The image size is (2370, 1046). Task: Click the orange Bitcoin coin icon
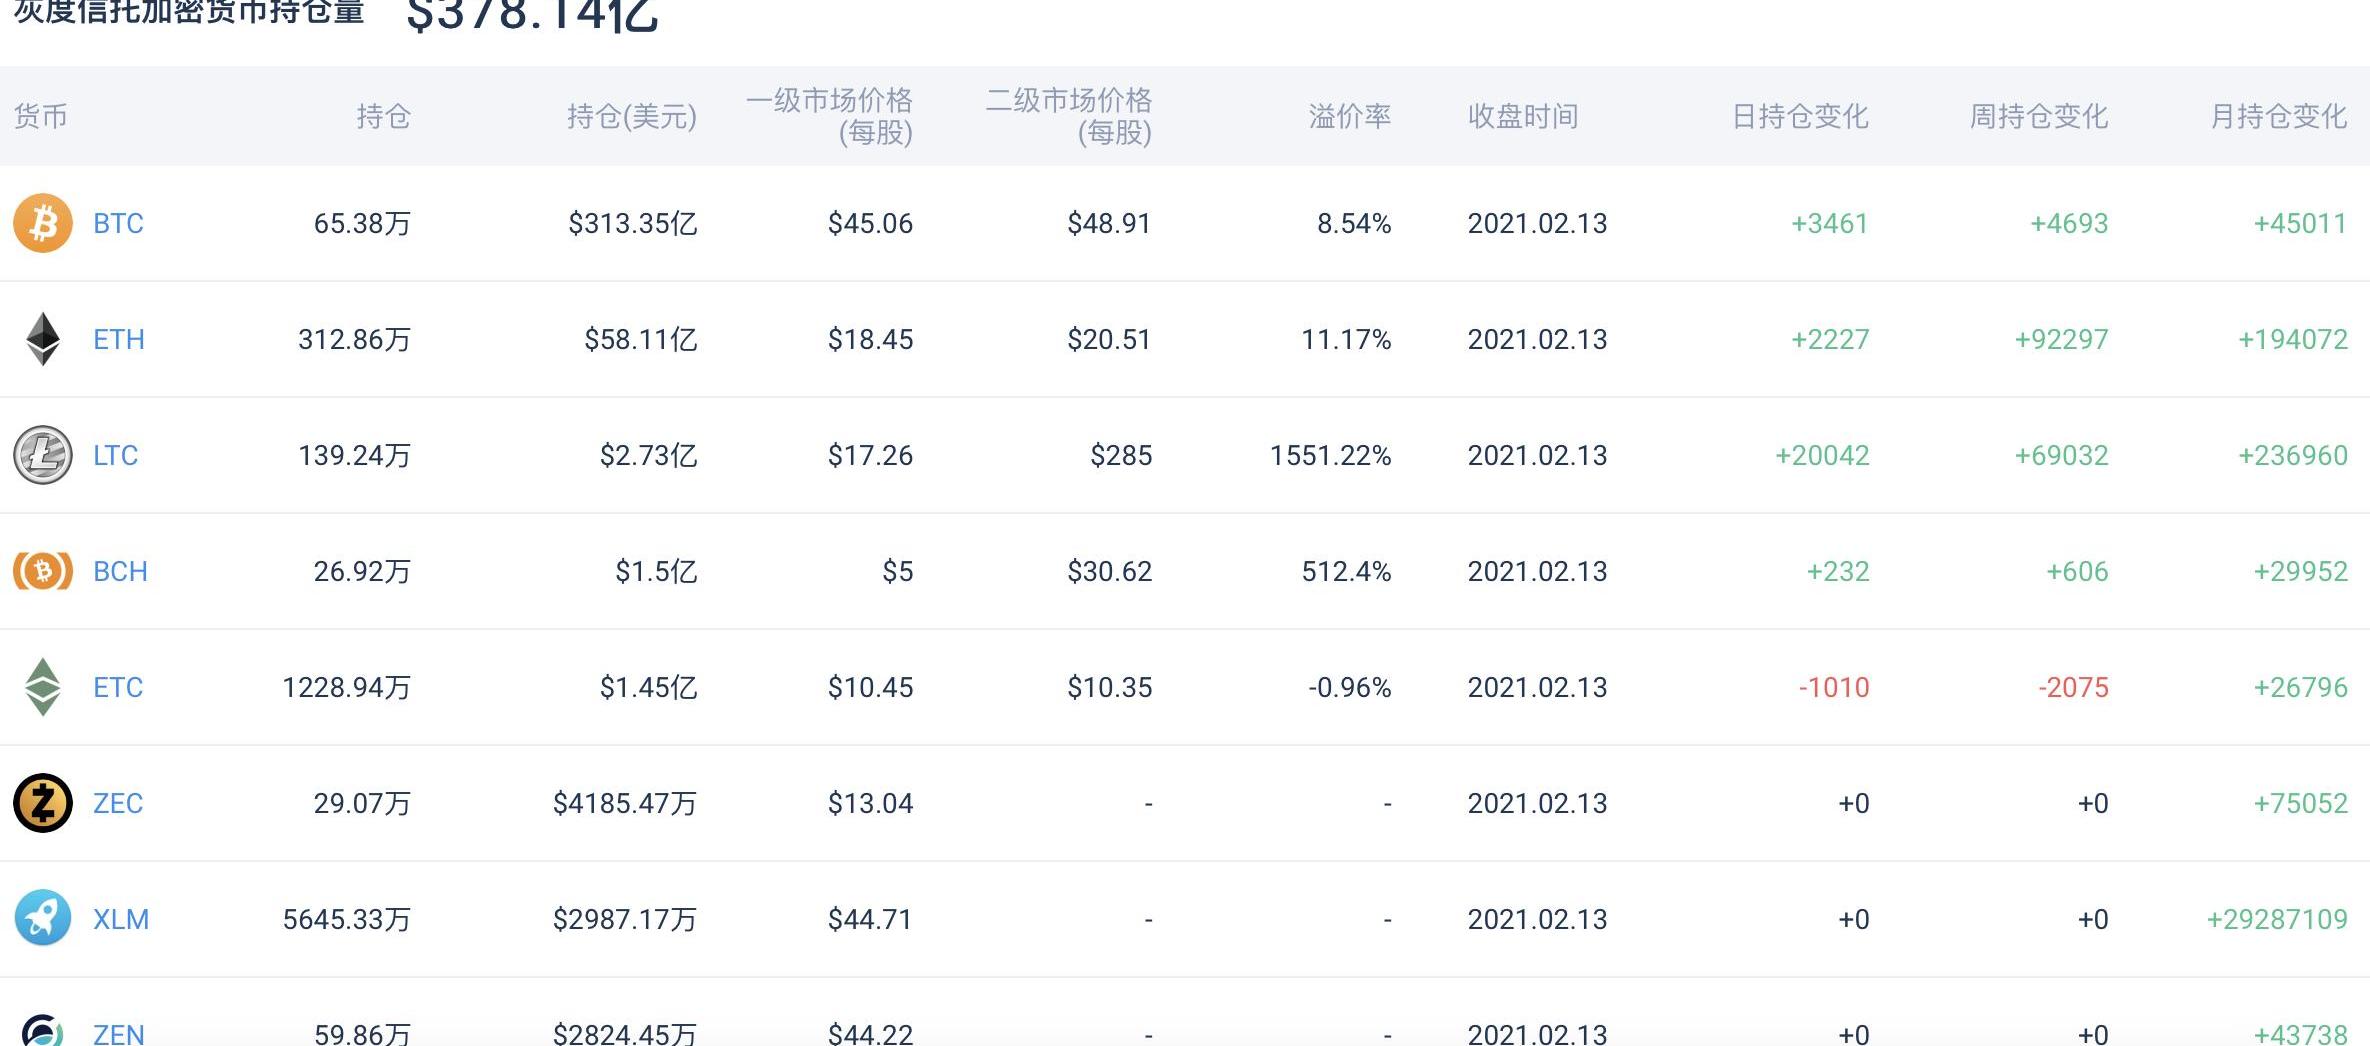pos(42,223)
